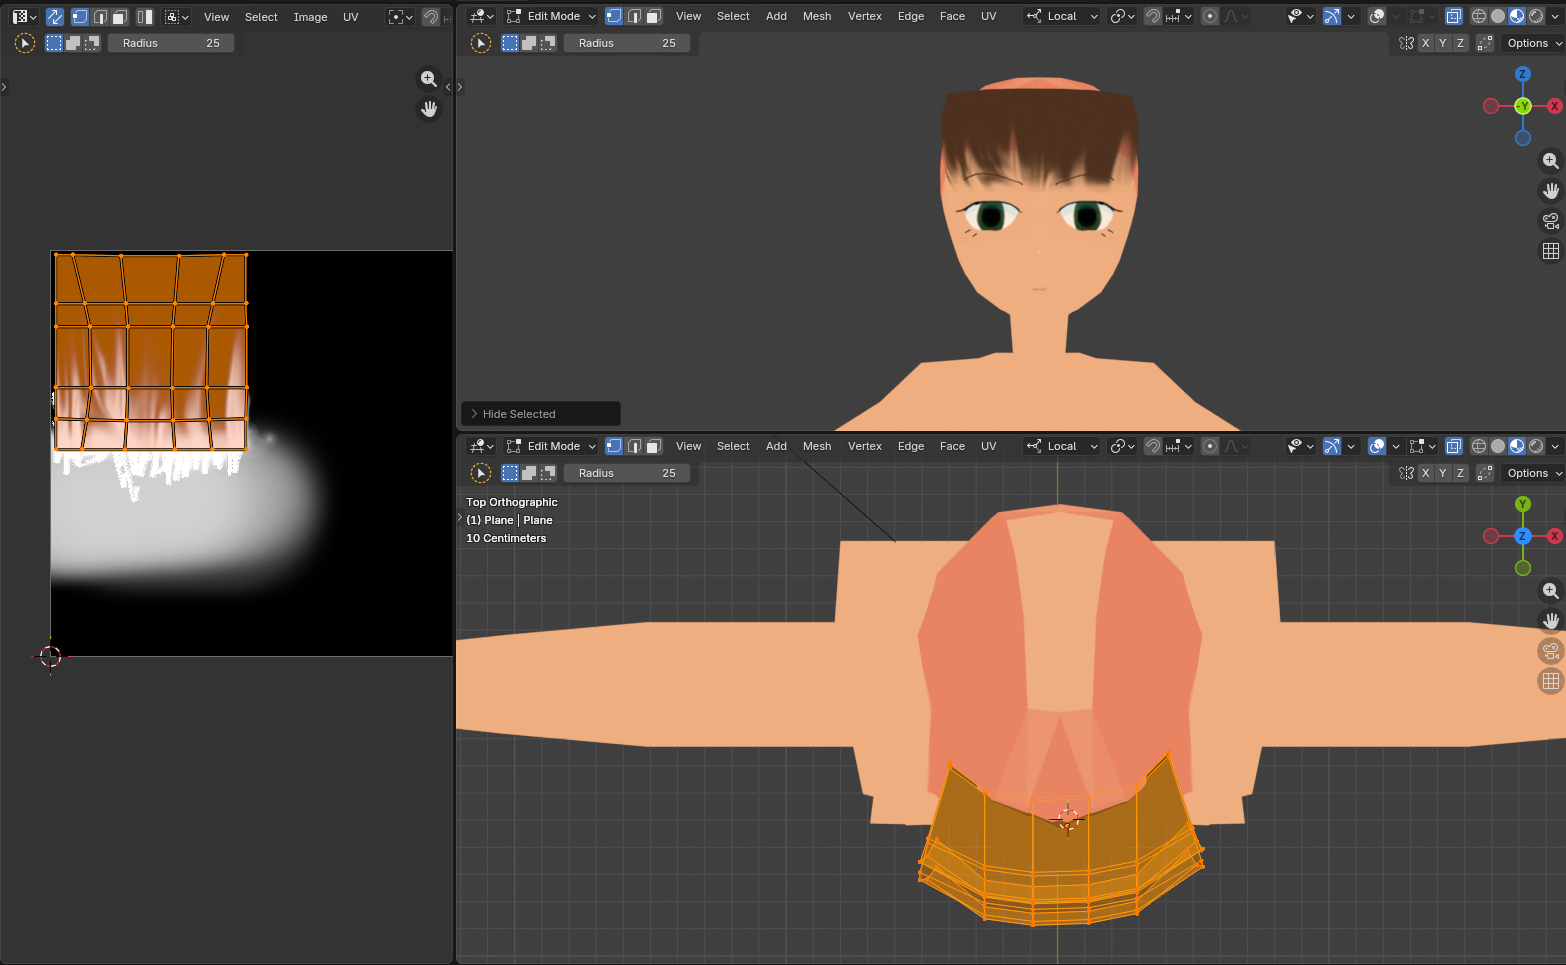Toggle snapping magnet in UV editor
Viewport: 1566px width, 965px height.
click(431, 16)
